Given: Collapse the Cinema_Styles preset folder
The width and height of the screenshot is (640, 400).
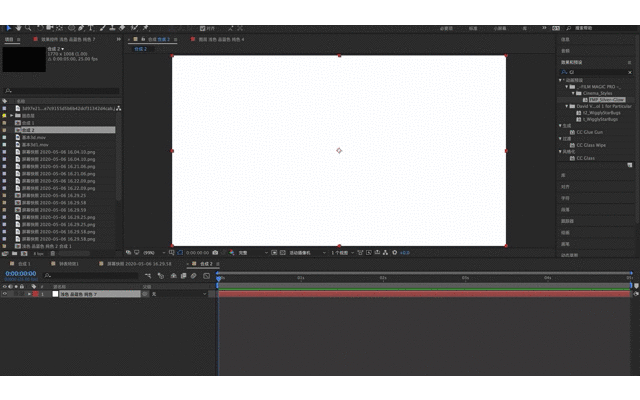Looking at the screenshot, I should coord(573,93).
